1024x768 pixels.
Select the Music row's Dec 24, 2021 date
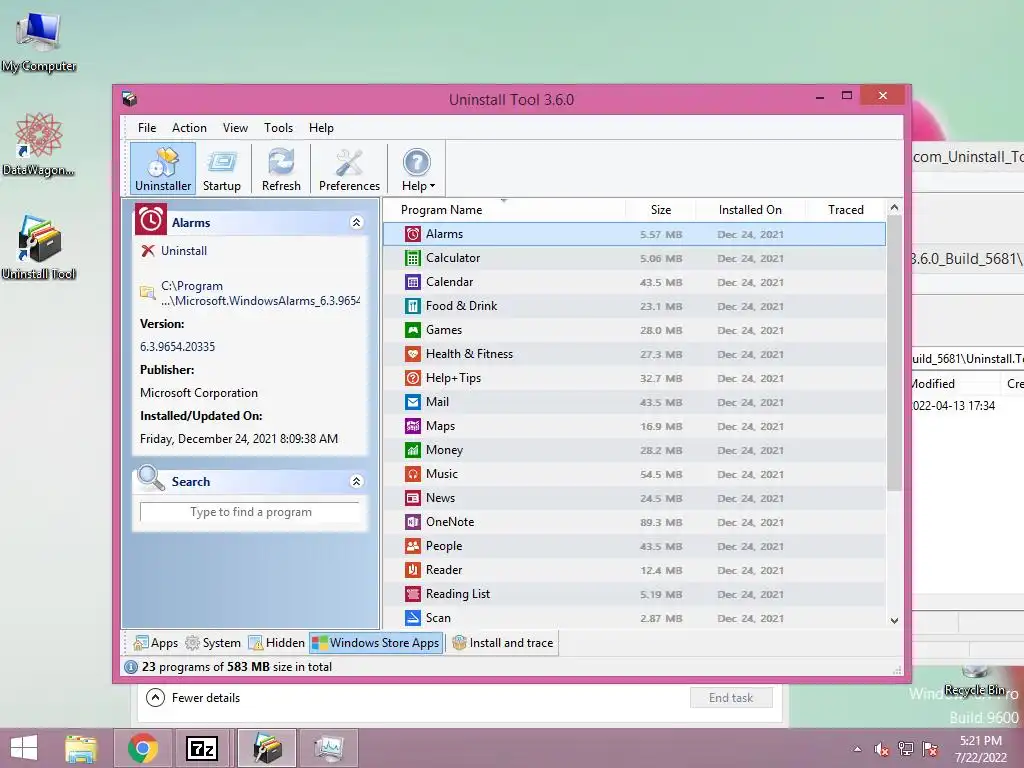tap(750, 475)
